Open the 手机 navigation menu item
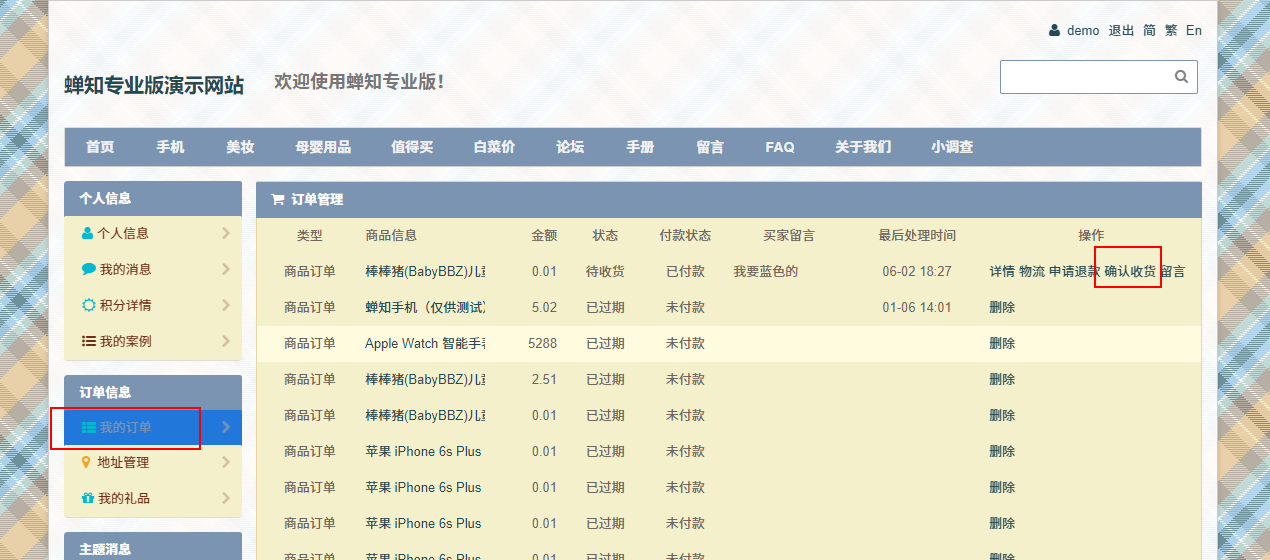The width and height of the screenshot is (1270, 560). pyautogui.click(x=170, y=147)
